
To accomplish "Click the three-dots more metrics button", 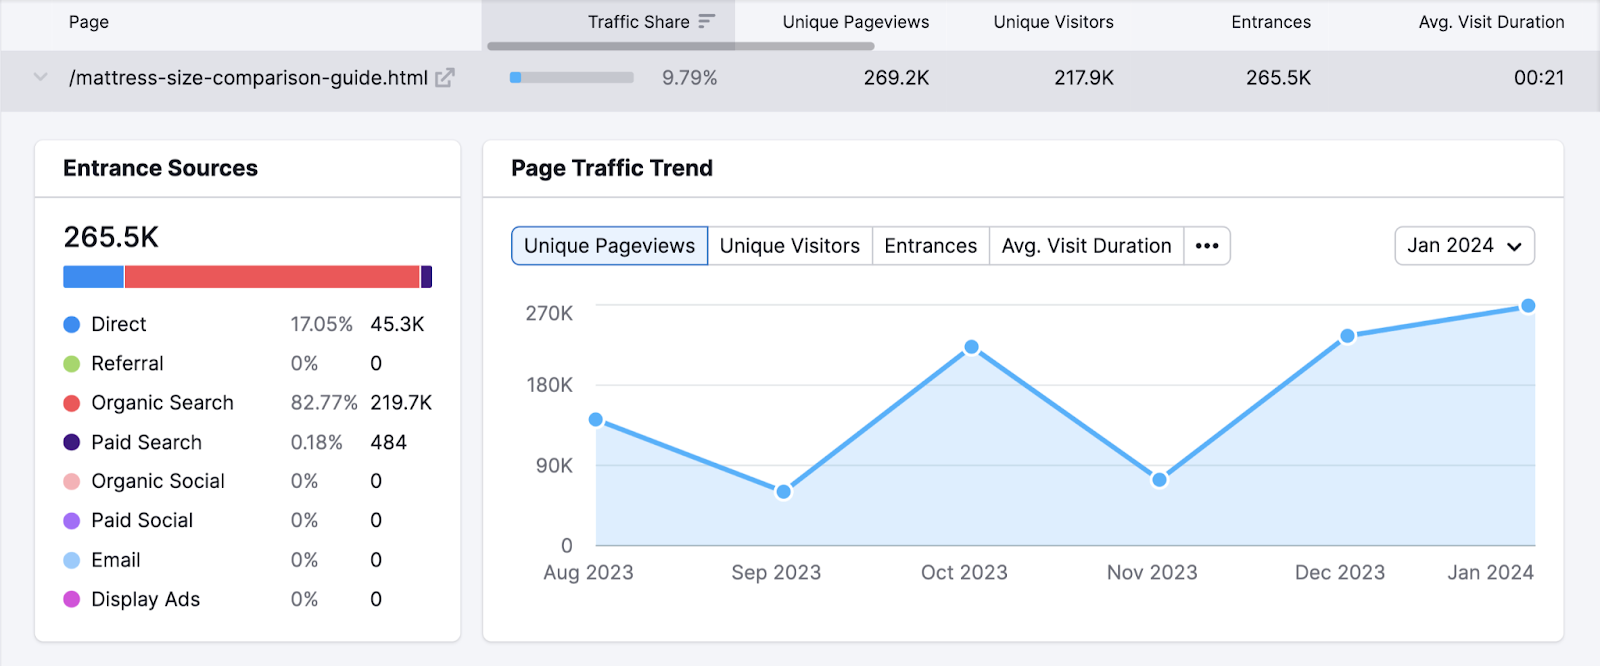I will point(1207,246).
